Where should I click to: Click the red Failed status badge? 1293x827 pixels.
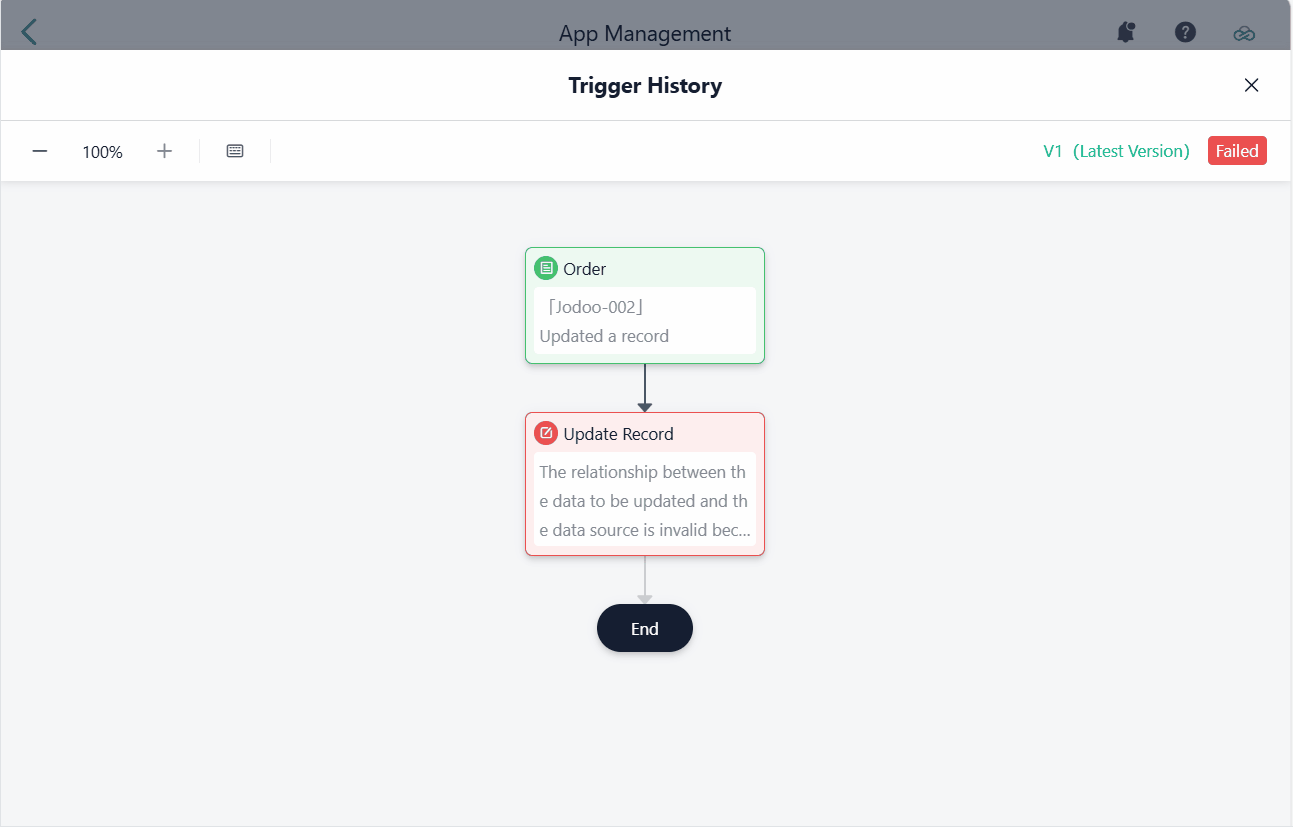point(1237,151)
